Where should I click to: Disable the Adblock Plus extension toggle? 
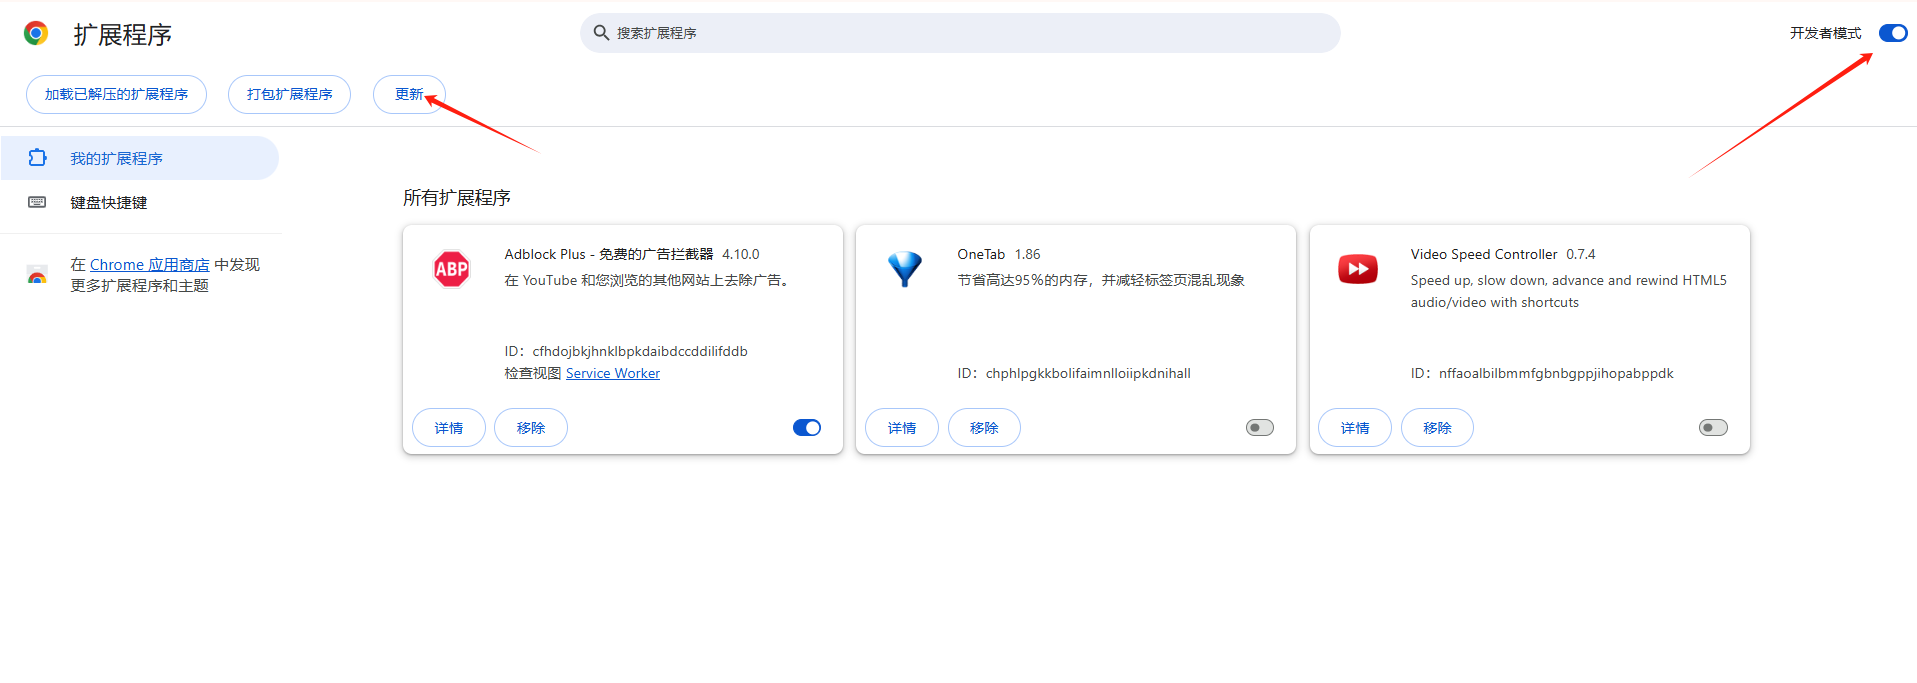tap(807, 428)
